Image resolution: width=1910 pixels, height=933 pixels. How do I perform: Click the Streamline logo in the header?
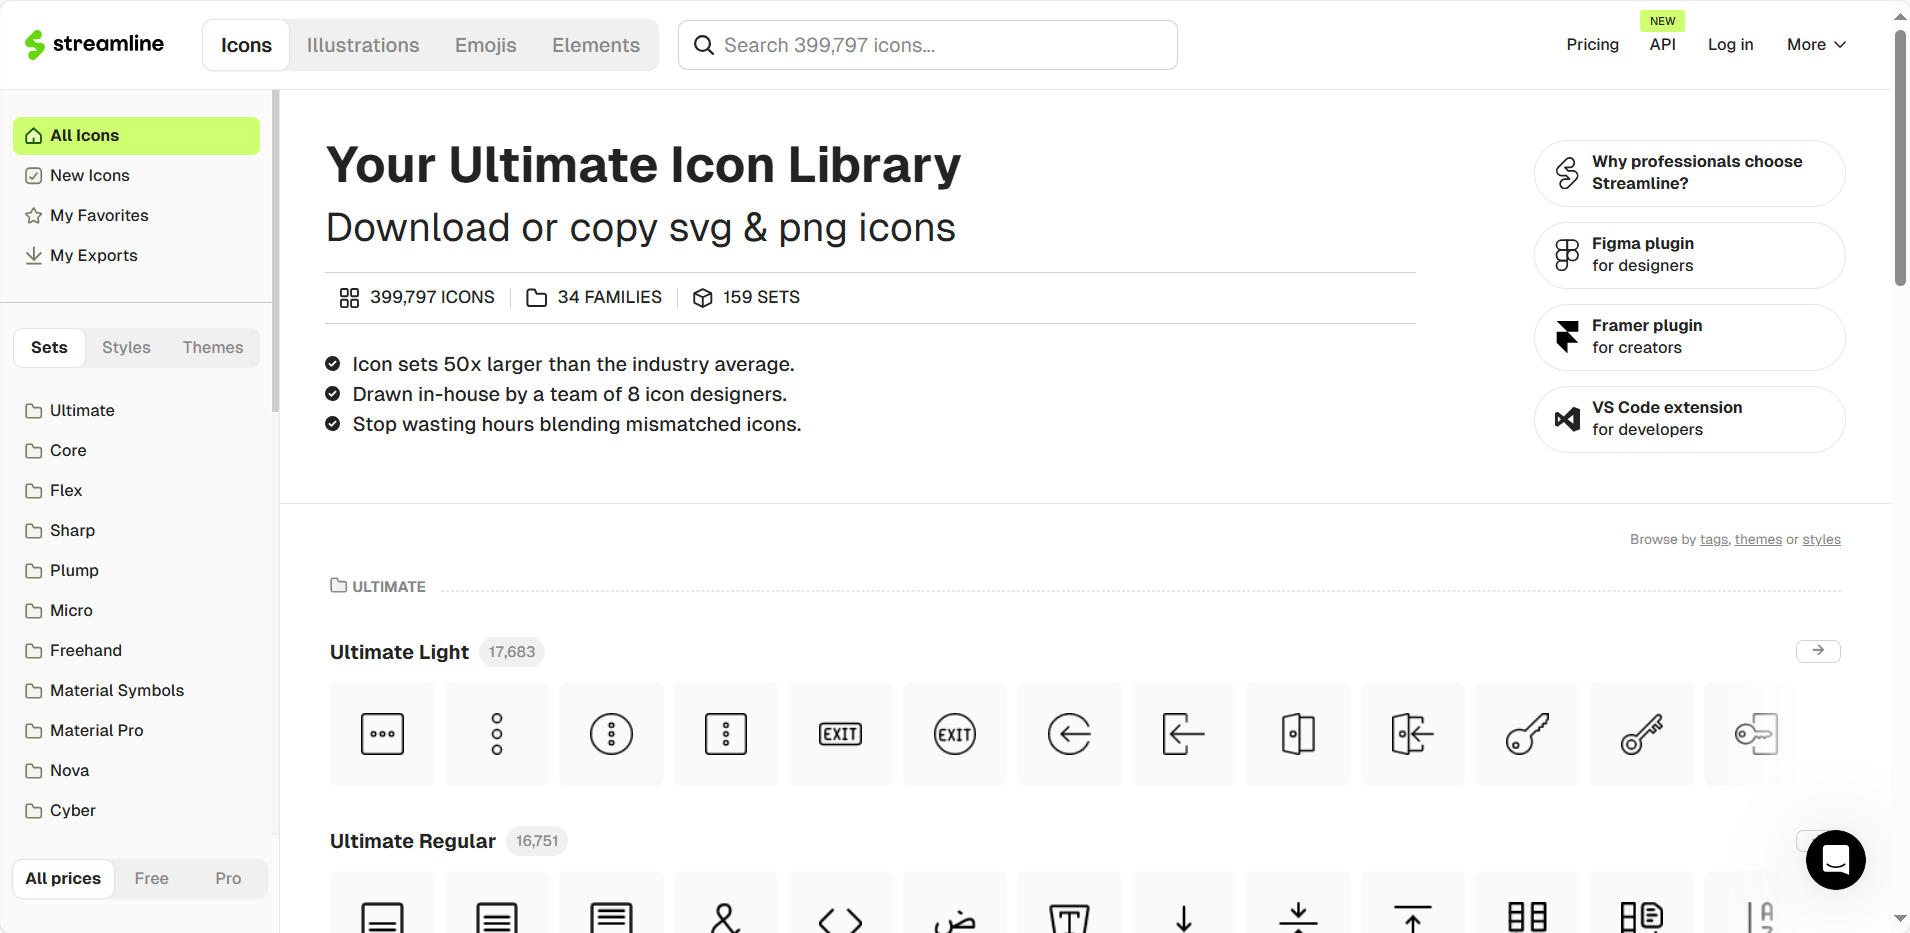(x=94, y=44)
